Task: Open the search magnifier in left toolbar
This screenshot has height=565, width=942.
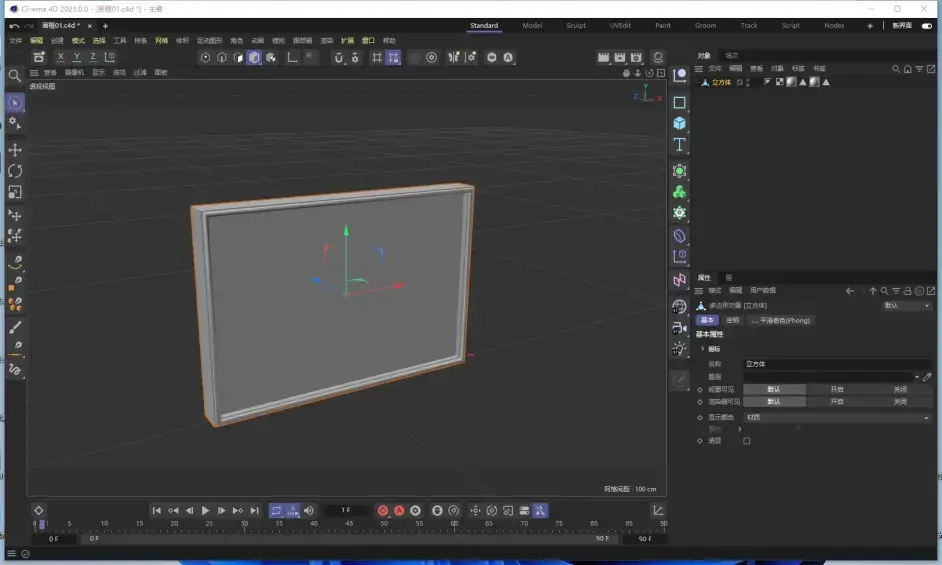Action: click(x=15, y=75)
